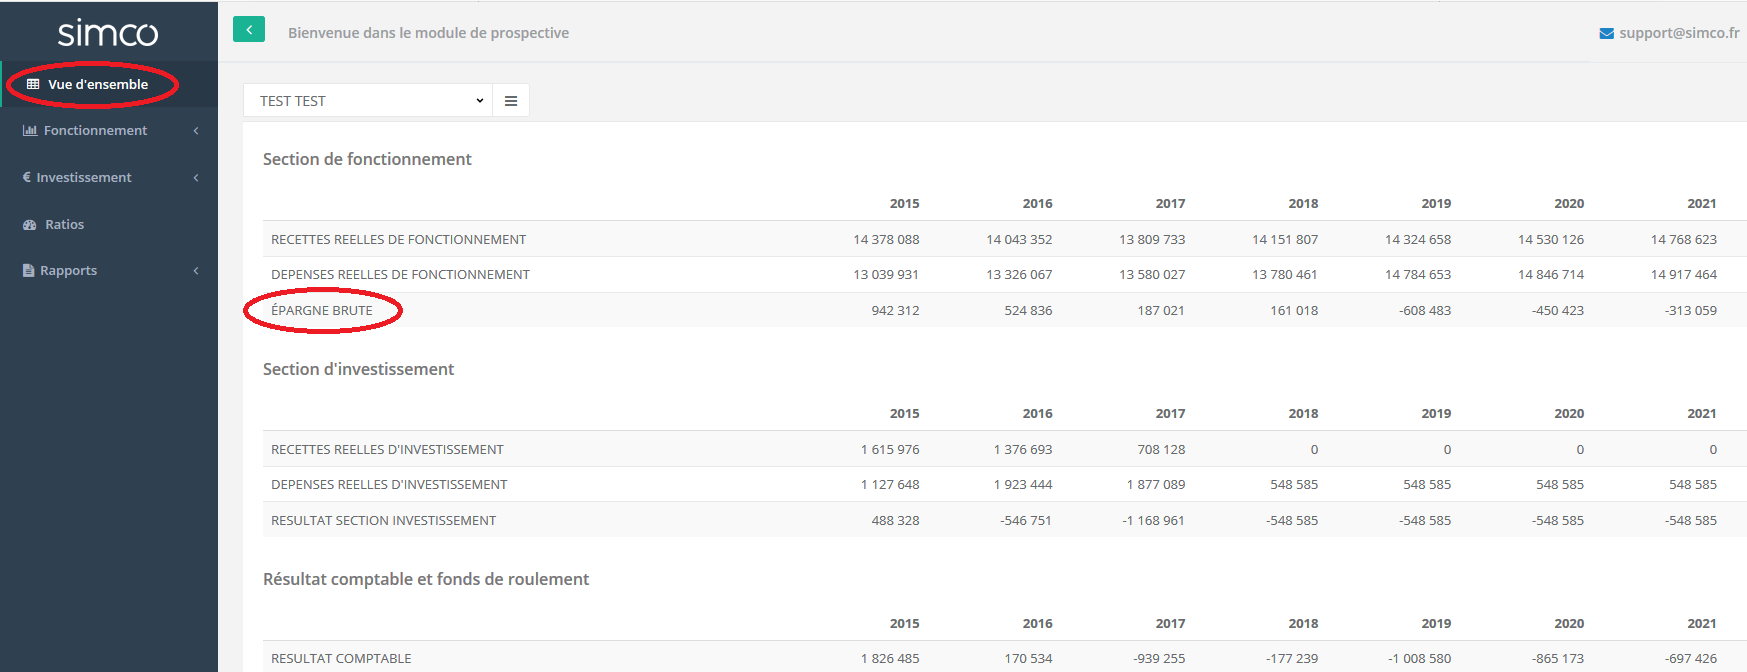Click the envelope icon beside support email

coord(1606,34)
